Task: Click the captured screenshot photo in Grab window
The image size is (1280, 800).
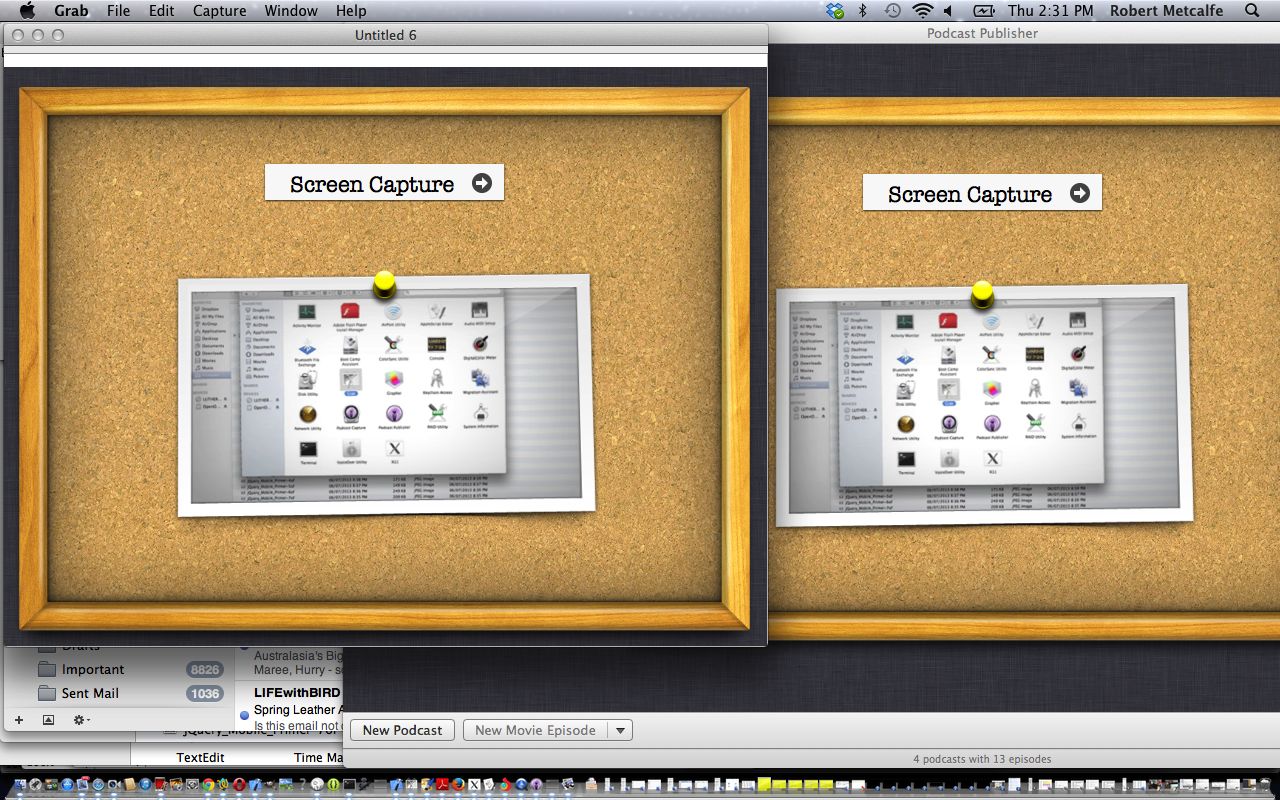Action: pyautogui.click(x=386, y=395)
